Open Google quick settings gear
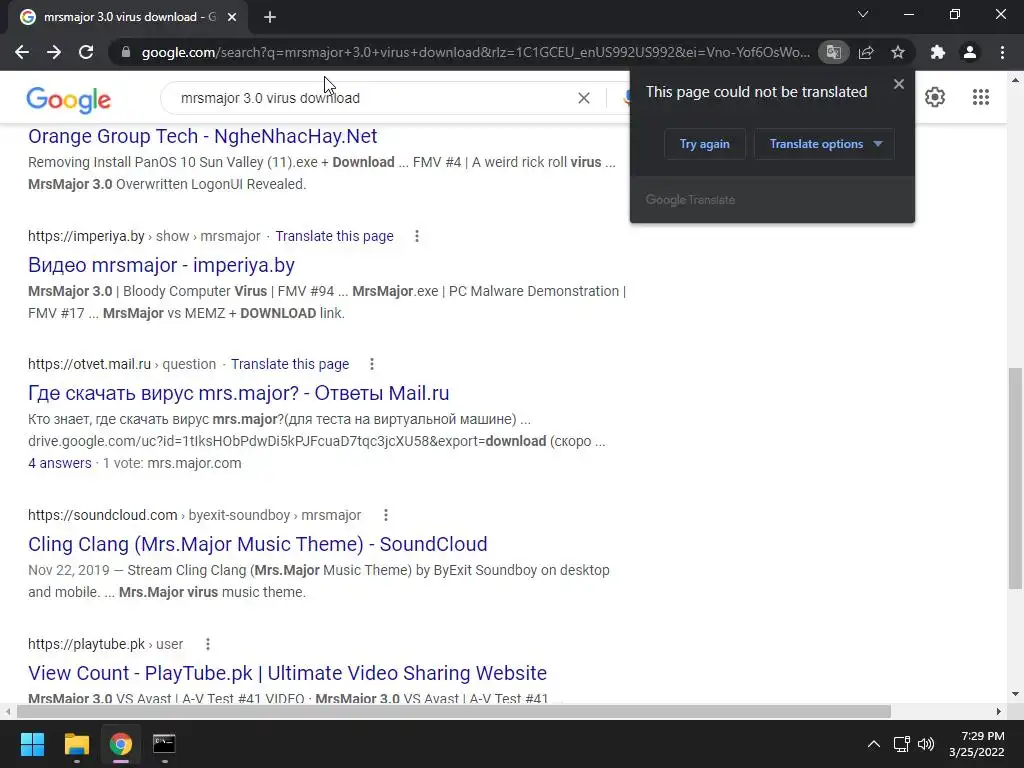Screen dimensions: 1024x768 coord(935,97)
